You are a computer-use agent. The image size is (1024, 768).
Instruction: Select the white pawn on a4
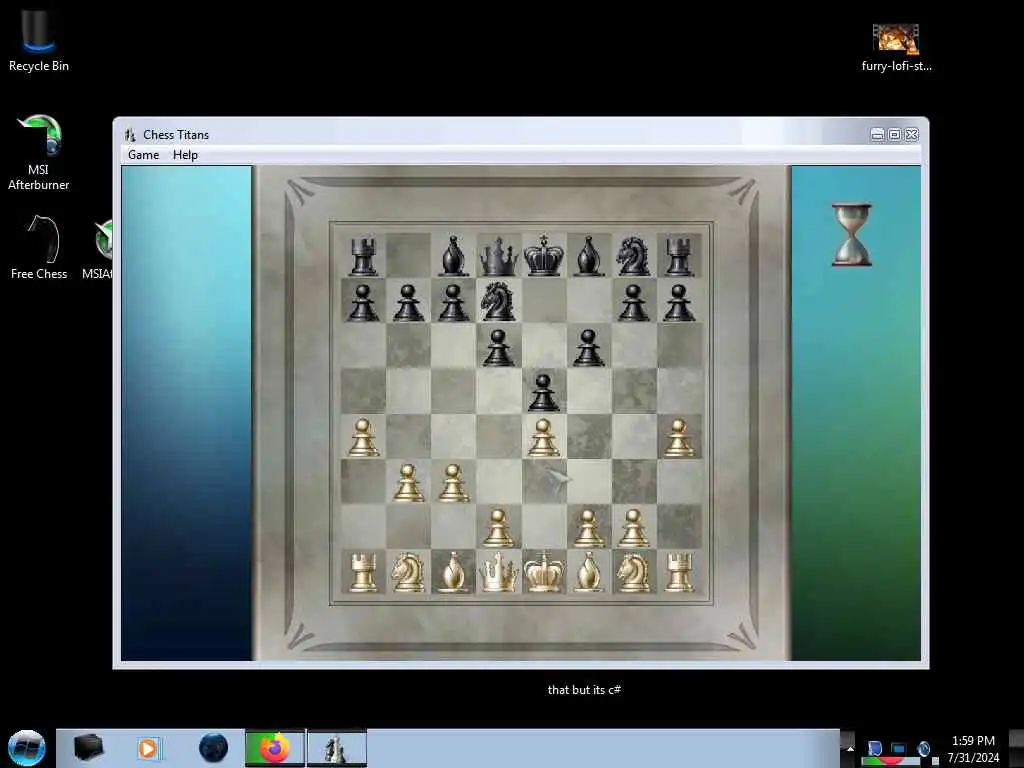pyautogui.click(x=363, y=438)
